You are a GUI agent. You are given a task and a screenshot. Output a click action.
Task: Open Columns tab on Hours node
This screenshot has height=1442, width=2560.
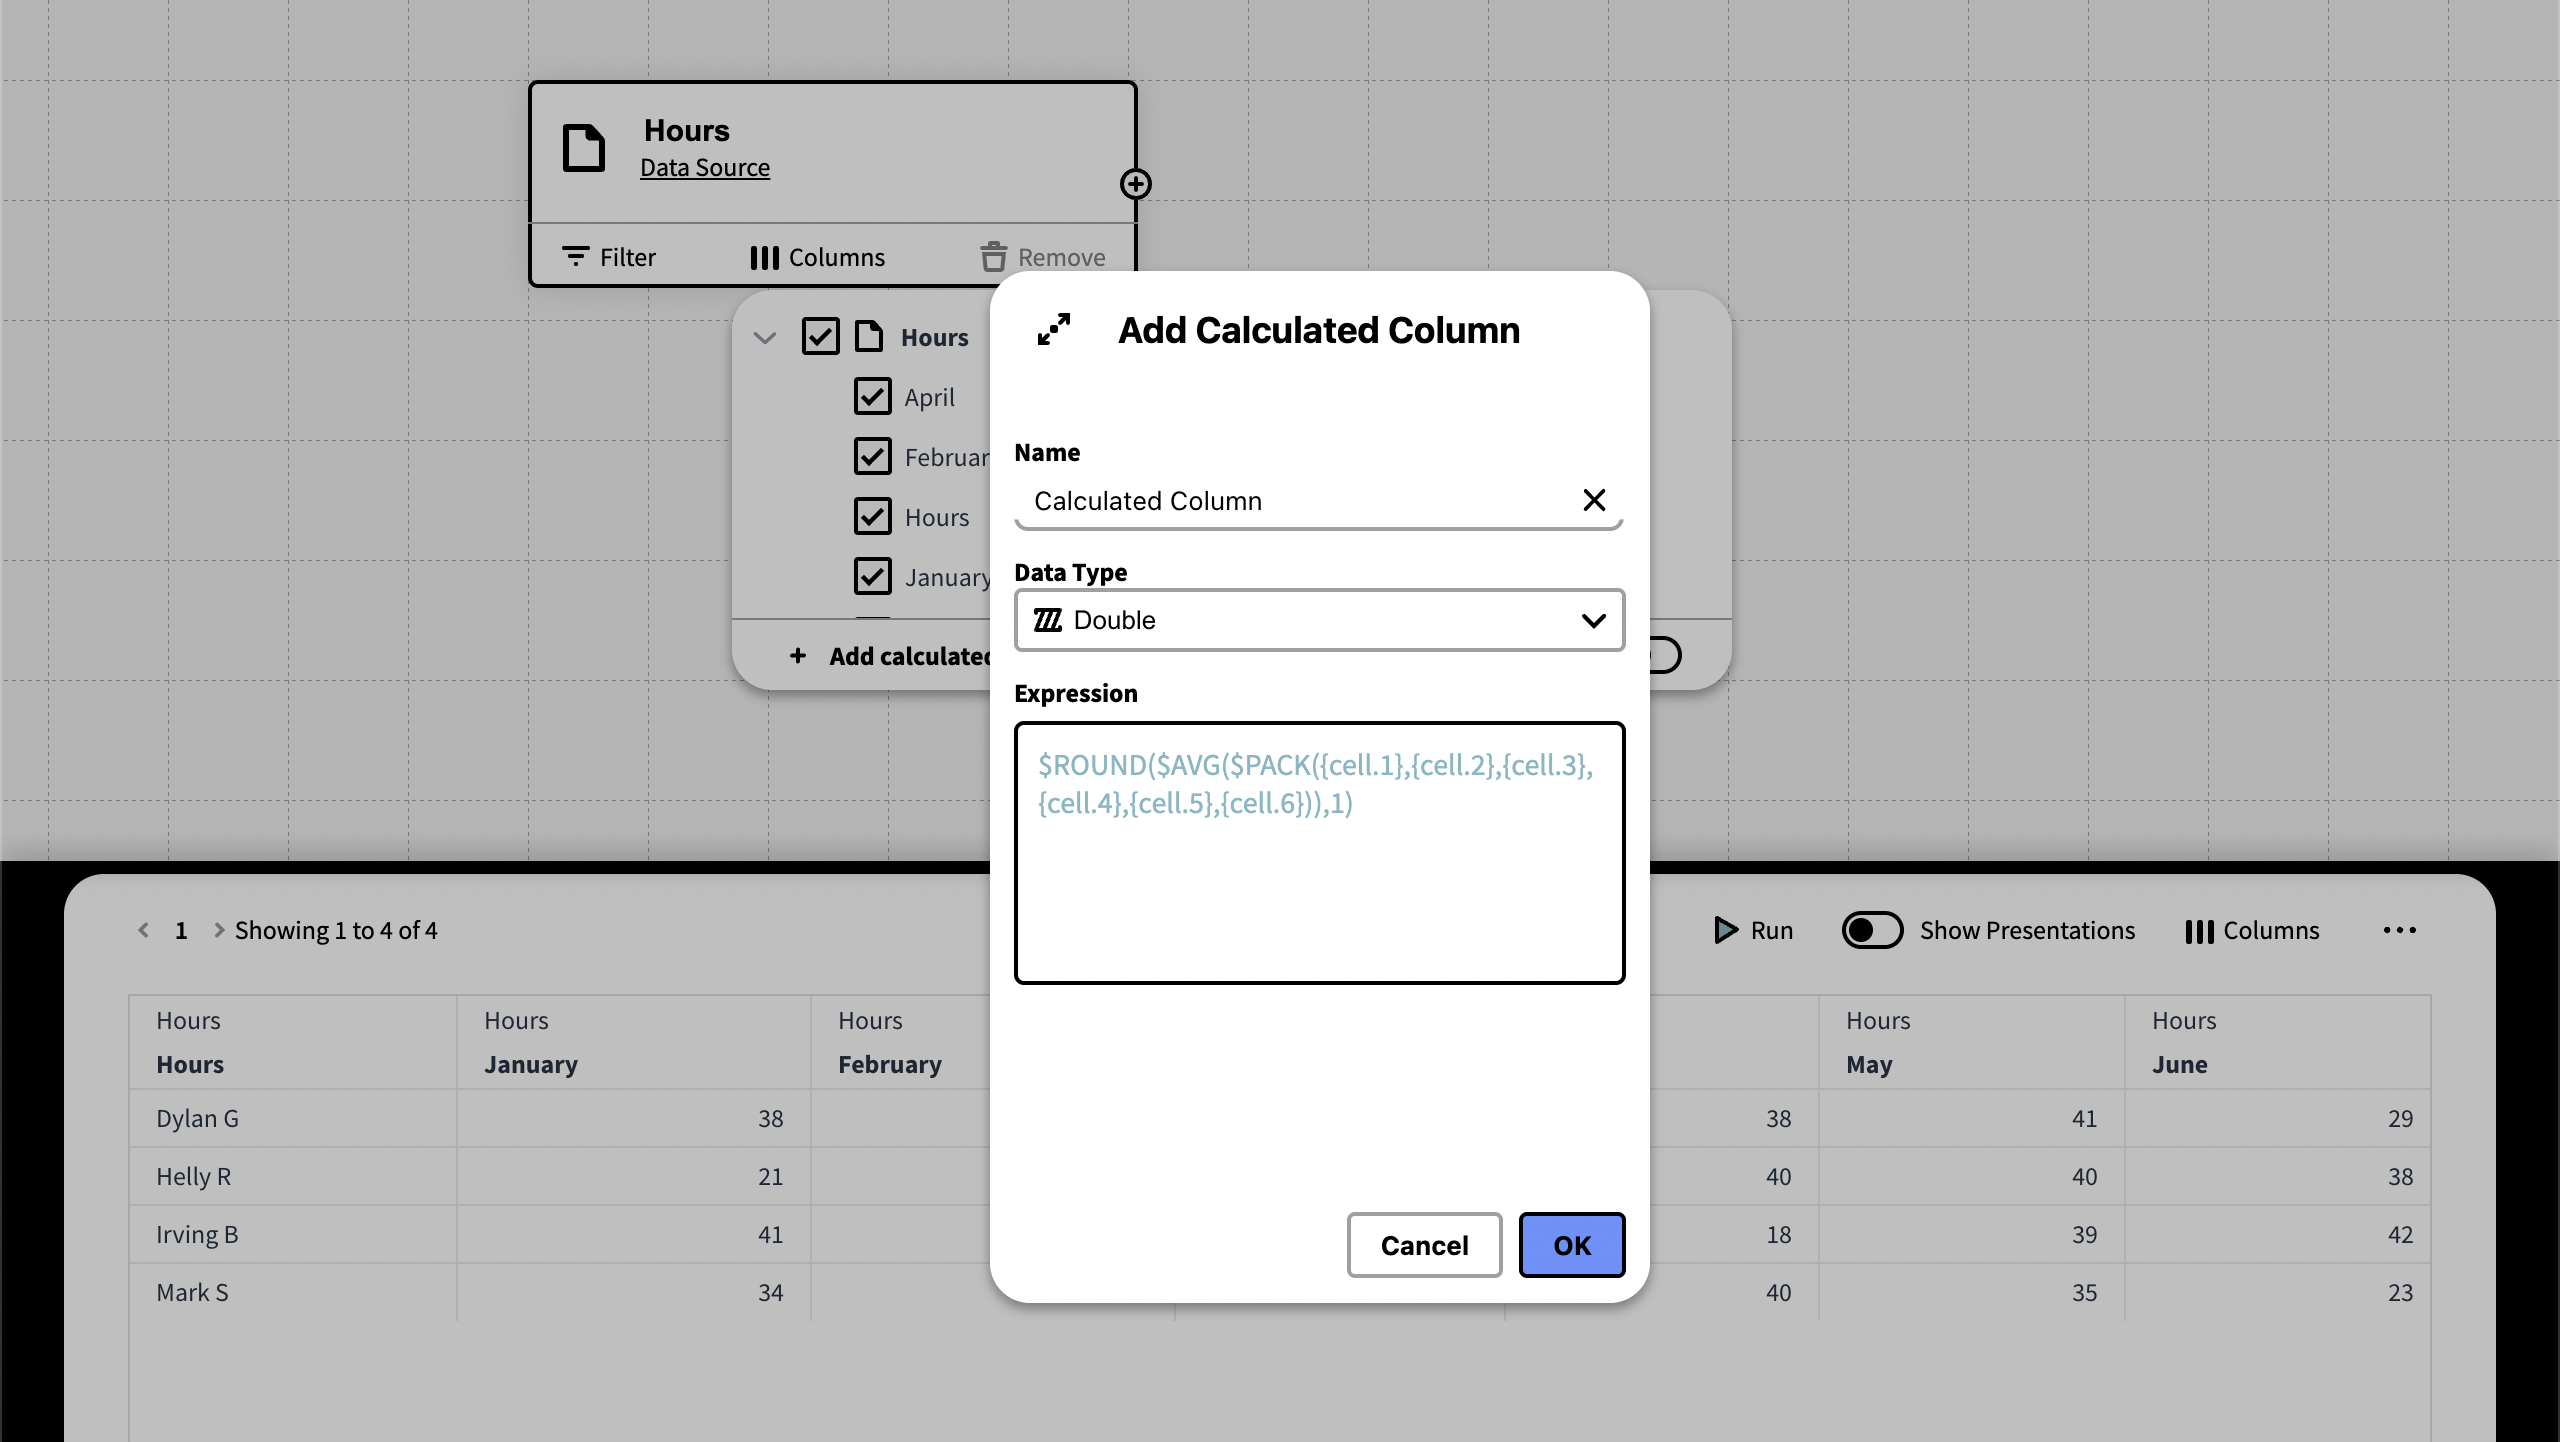pyautogui.click(x=817, y=257)
